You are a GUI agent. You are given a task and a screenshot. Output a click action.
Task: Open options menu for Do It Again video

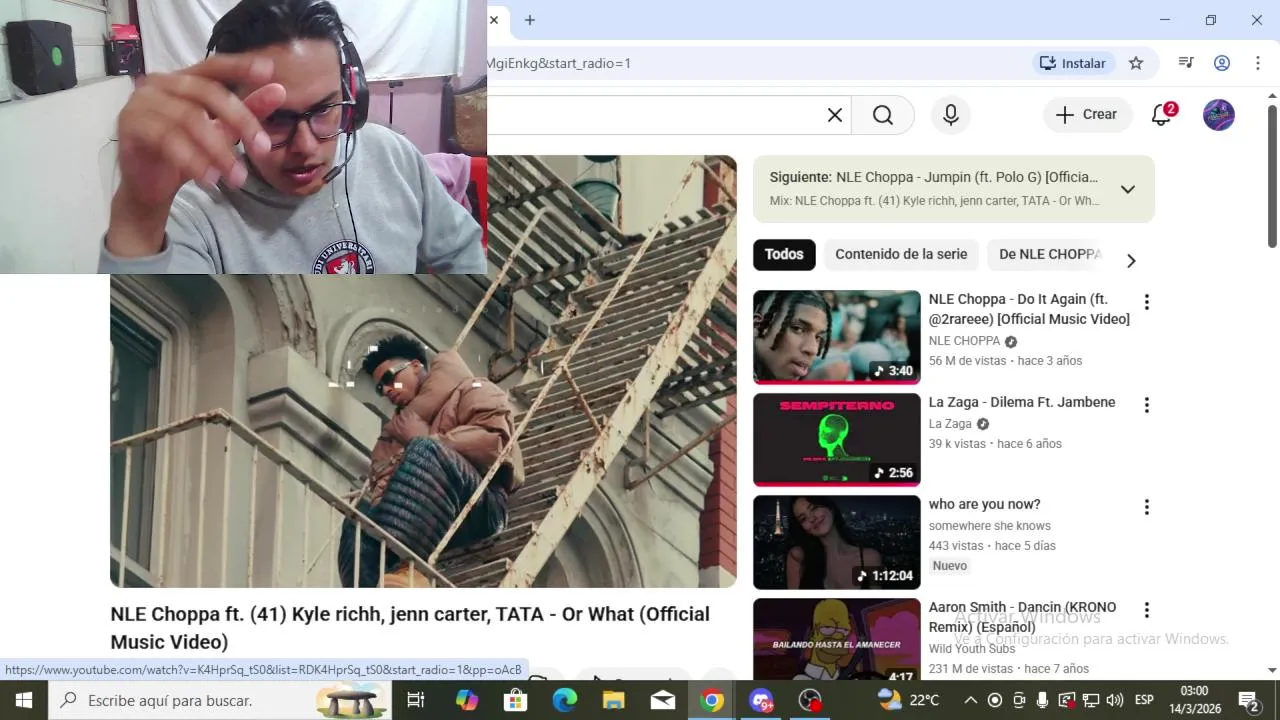1147,302
